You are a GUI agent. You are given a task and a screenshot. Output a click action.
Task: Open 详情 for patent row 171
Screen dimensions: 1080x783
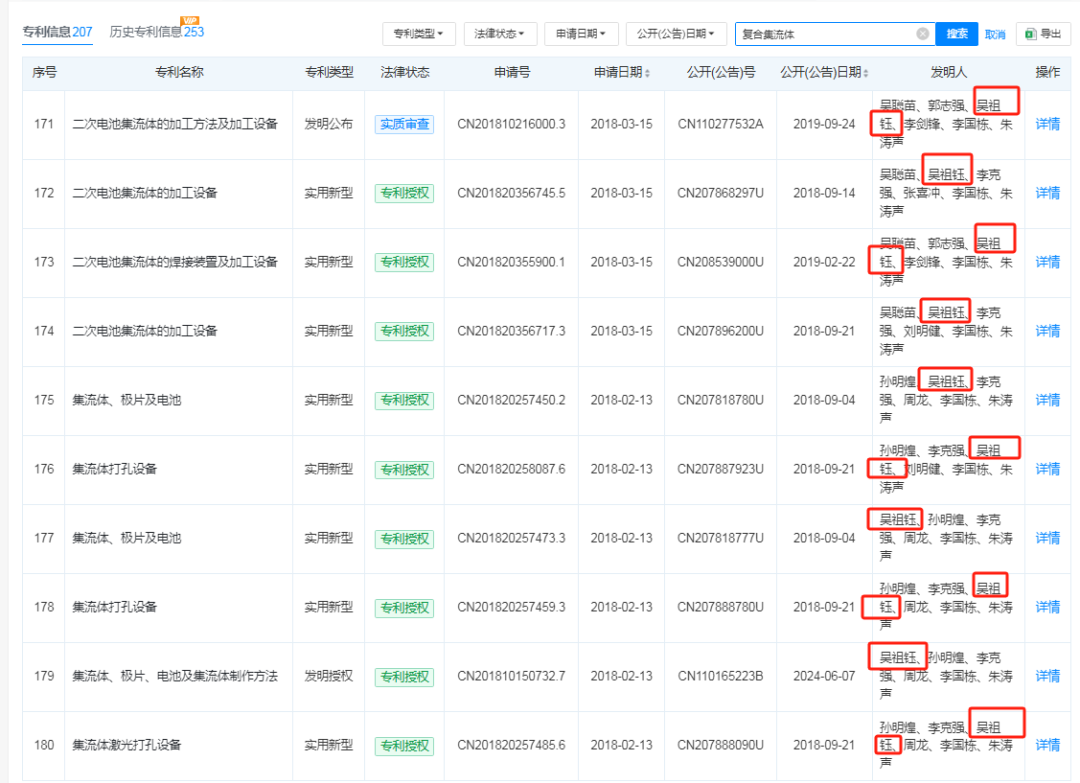[1047, 124]
